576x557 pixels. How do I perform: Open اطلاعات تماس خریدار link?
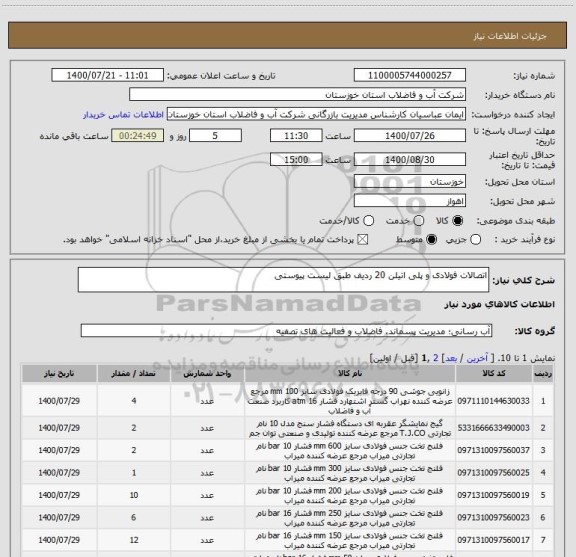123,115
